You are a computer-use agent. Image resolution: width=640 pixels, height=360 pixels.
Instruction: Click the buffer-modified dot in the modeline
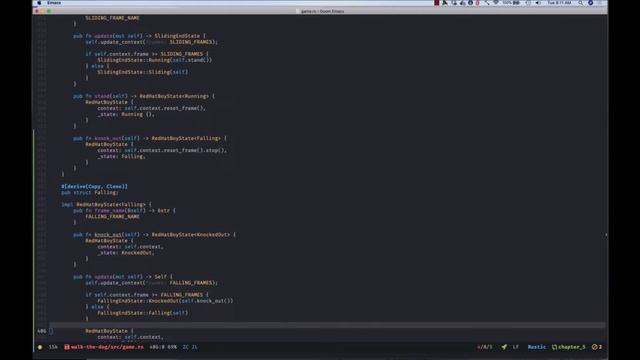pos(40,347)
